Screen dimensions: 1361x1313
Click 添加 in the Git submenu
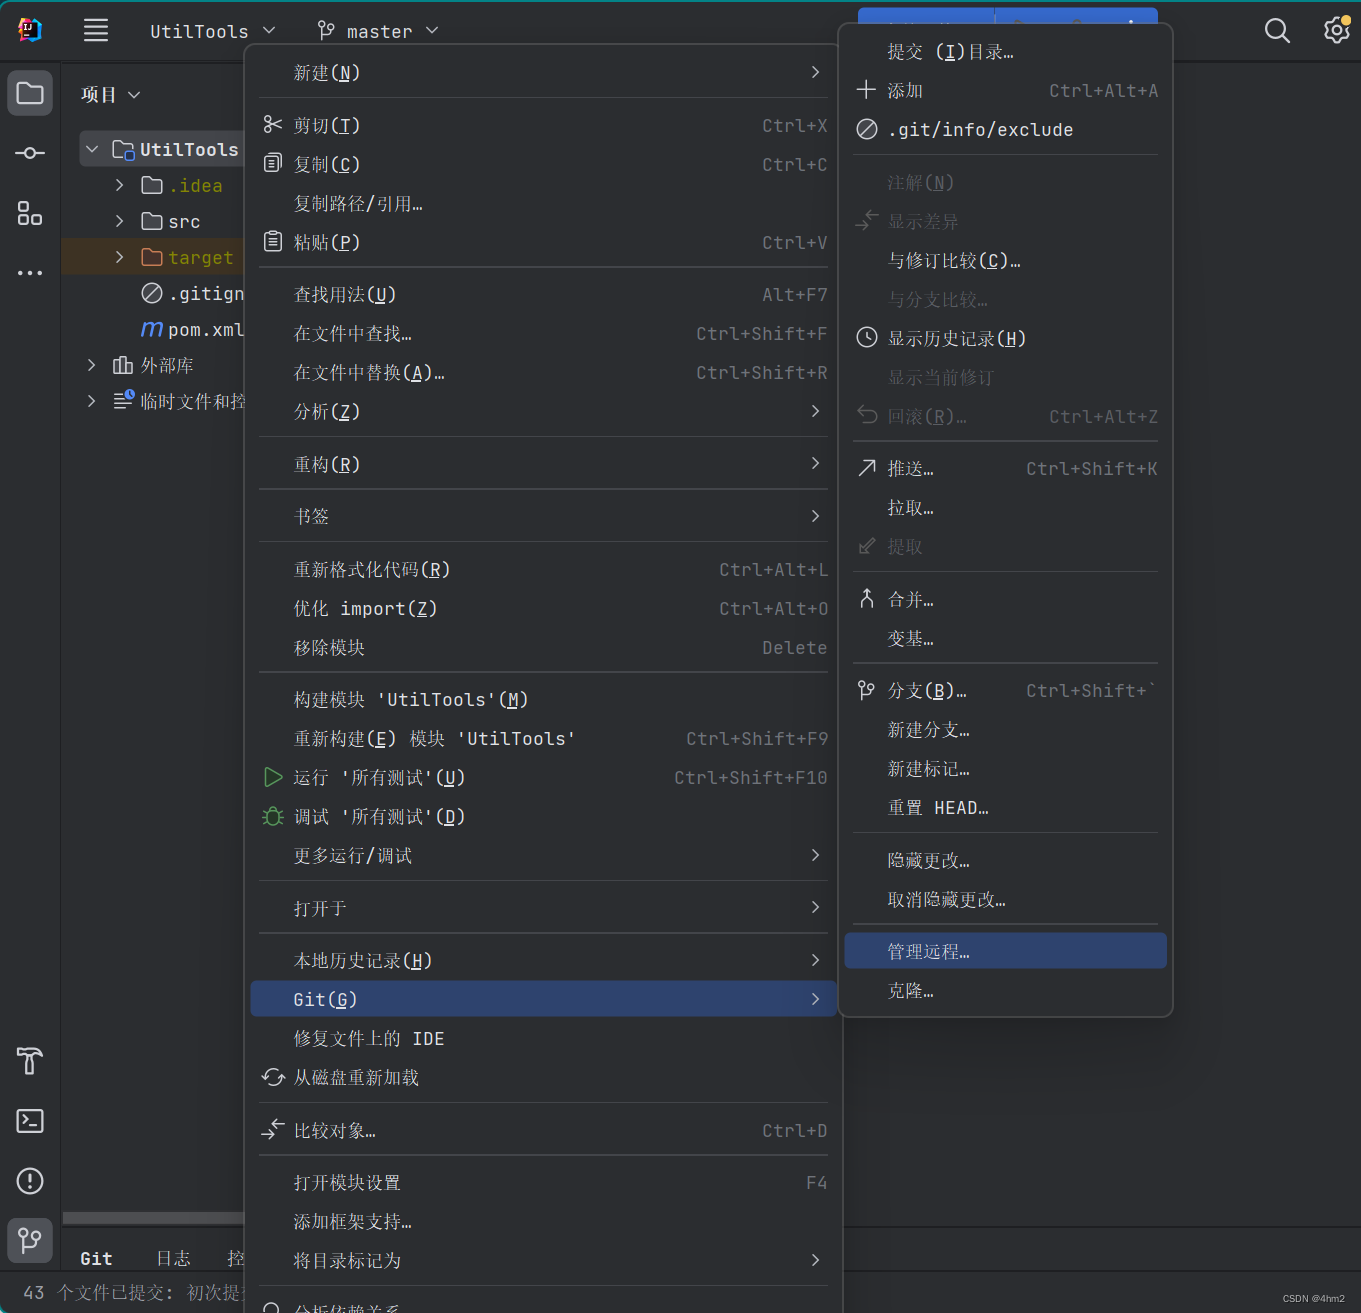pos(1005,90)
